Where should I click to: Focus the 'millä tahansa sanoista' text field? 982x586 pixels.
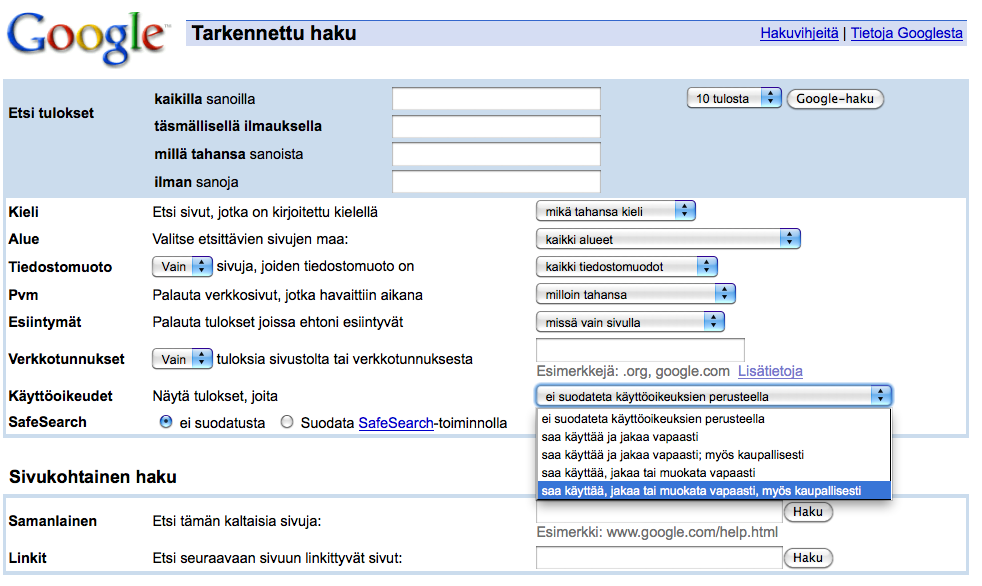pos(496,154)
